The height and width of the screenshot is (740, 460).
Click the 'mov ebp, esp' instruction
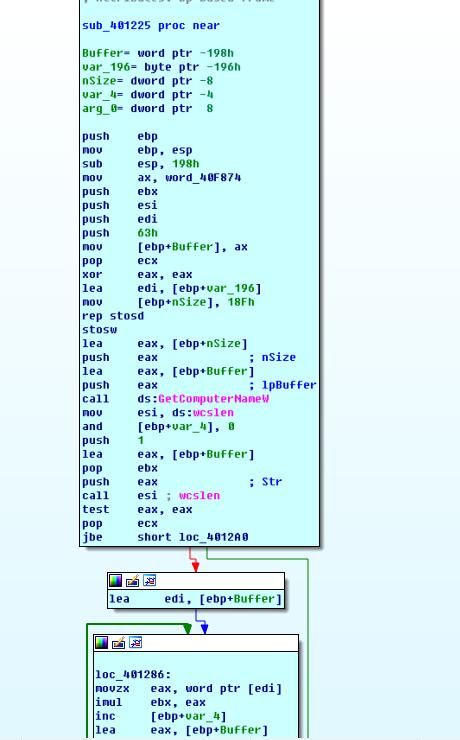(137, 150)
